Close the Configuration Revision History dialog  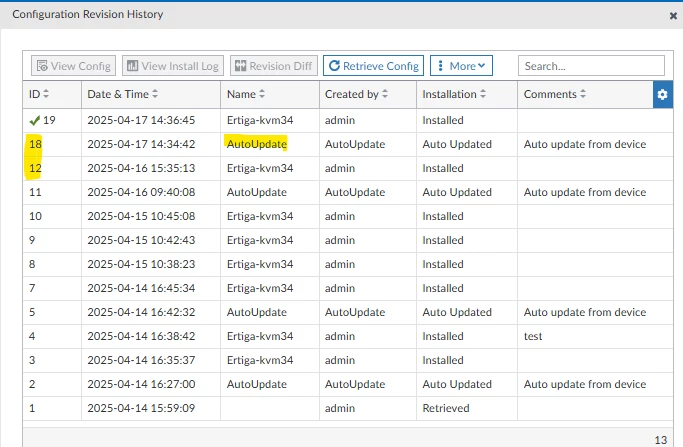point(673,16)
